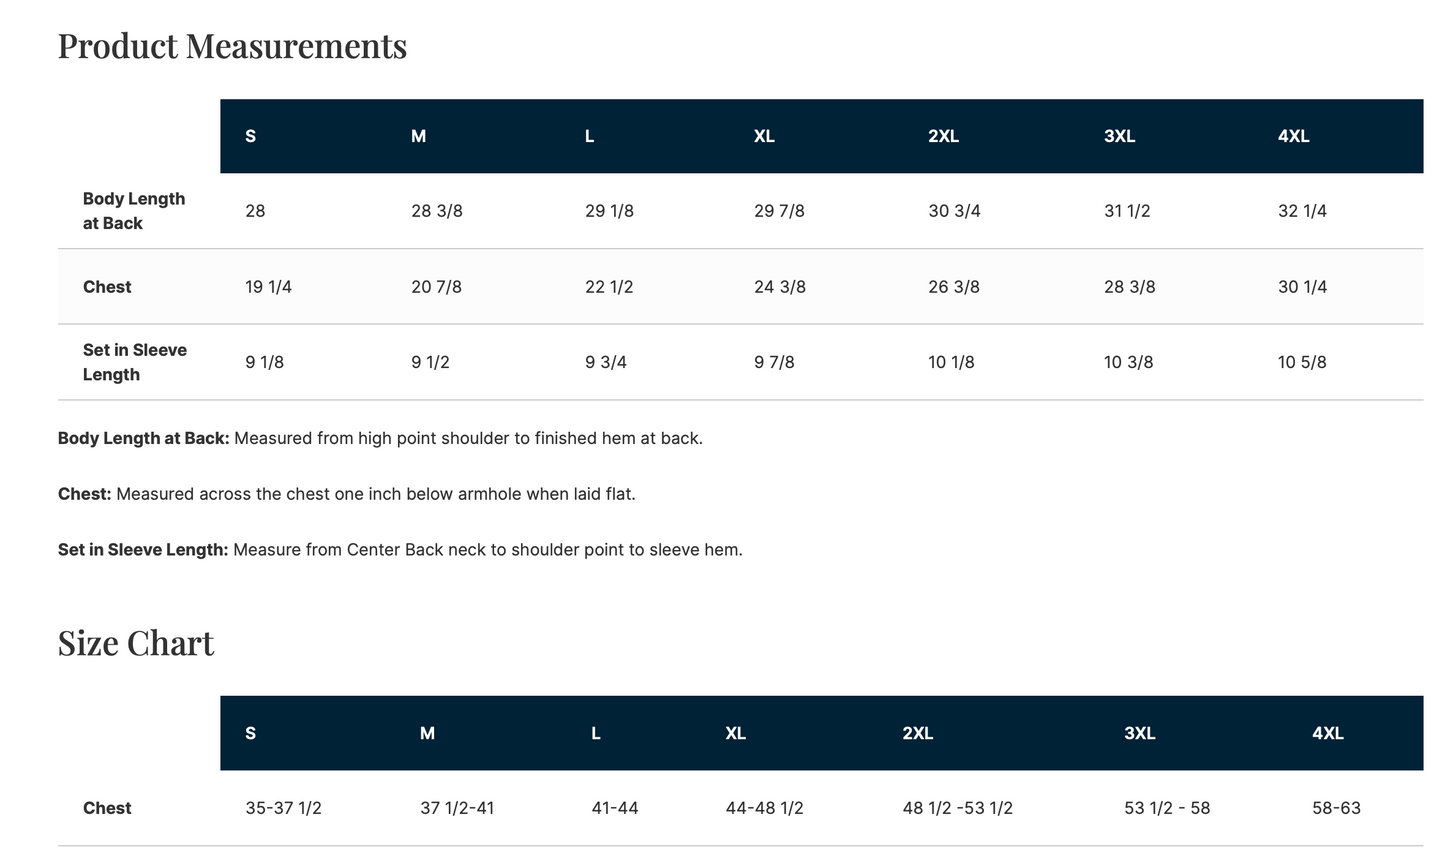1445x866 pixels.
Task: Click the Size Chart heading
Action: 136,643
